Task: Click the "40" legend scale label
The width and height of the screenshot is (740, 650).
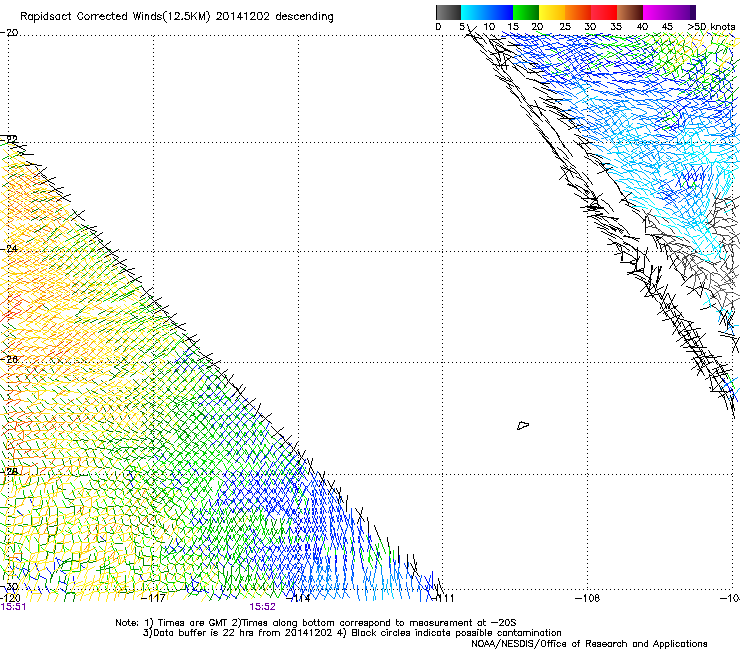Action: tap(642, 27)
